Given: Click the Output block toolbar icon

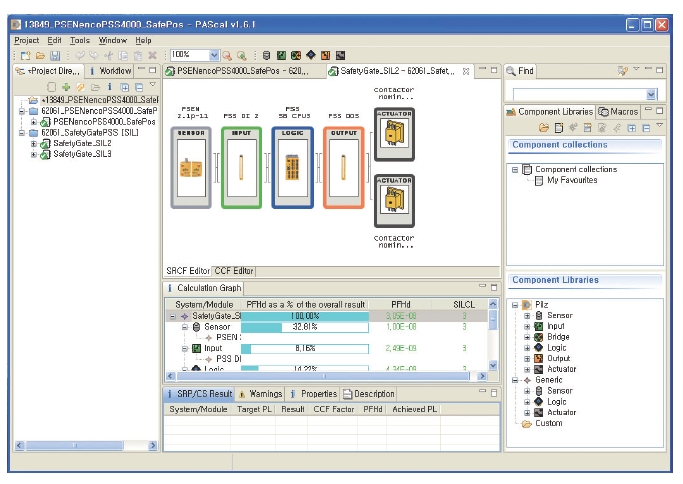Looking at the screenshot, I should click(325, 55).
